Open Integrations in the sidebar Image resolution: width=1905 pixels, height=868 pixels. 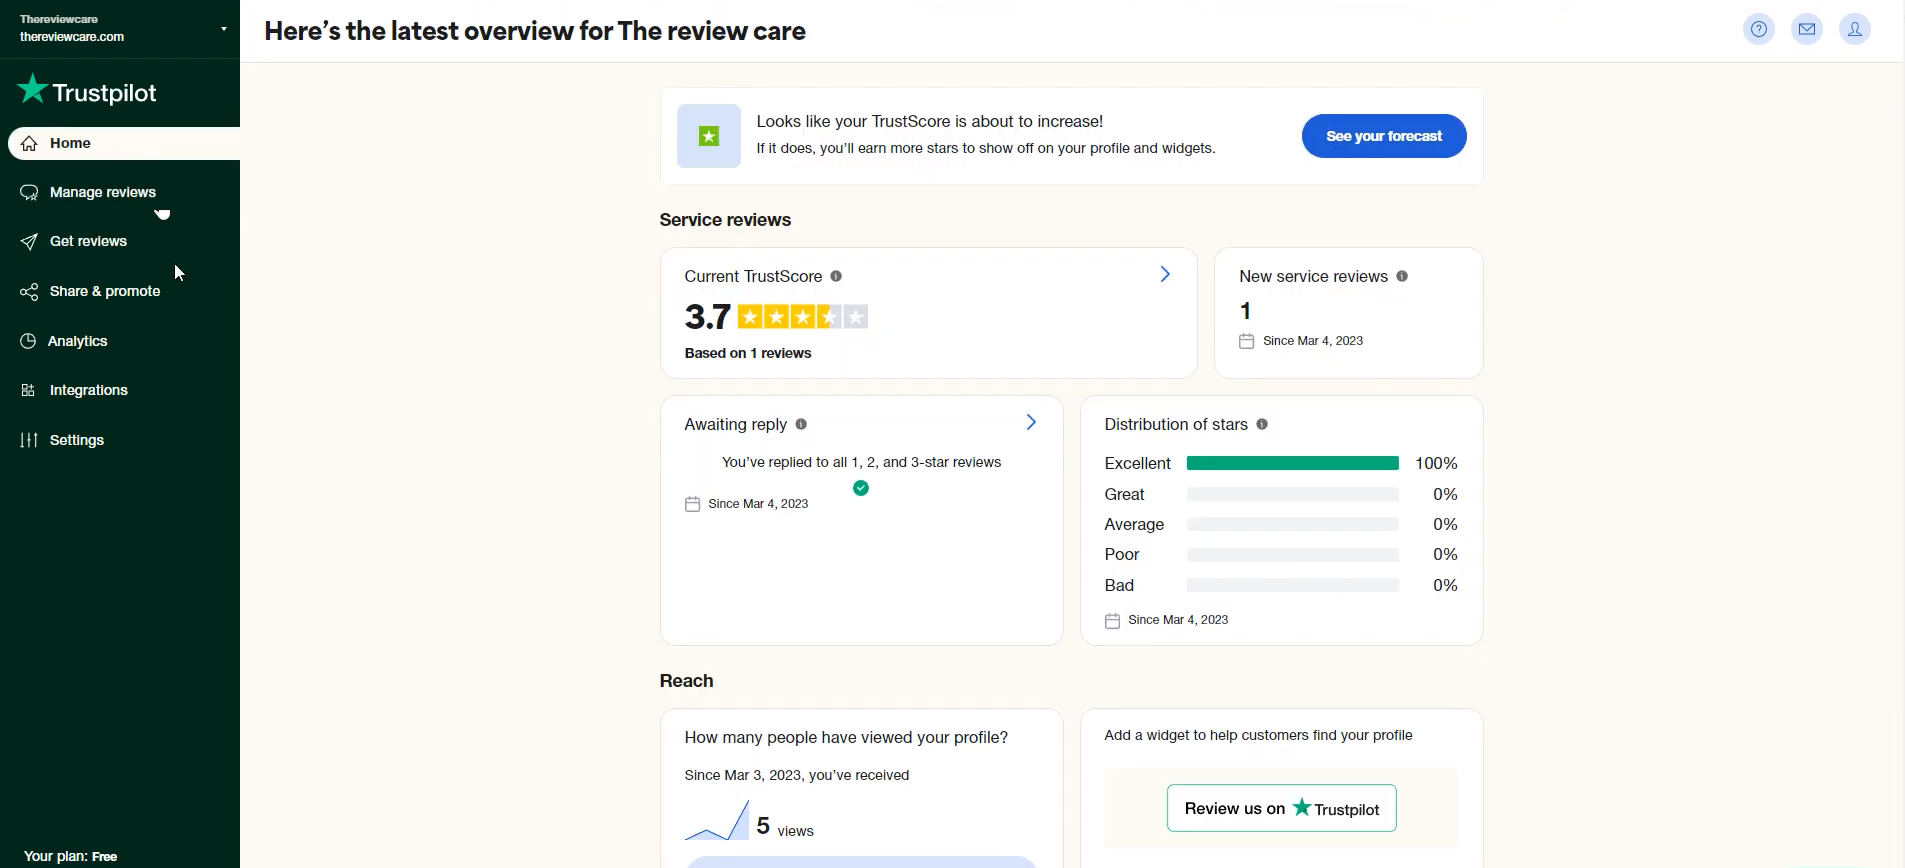[89, 390]
